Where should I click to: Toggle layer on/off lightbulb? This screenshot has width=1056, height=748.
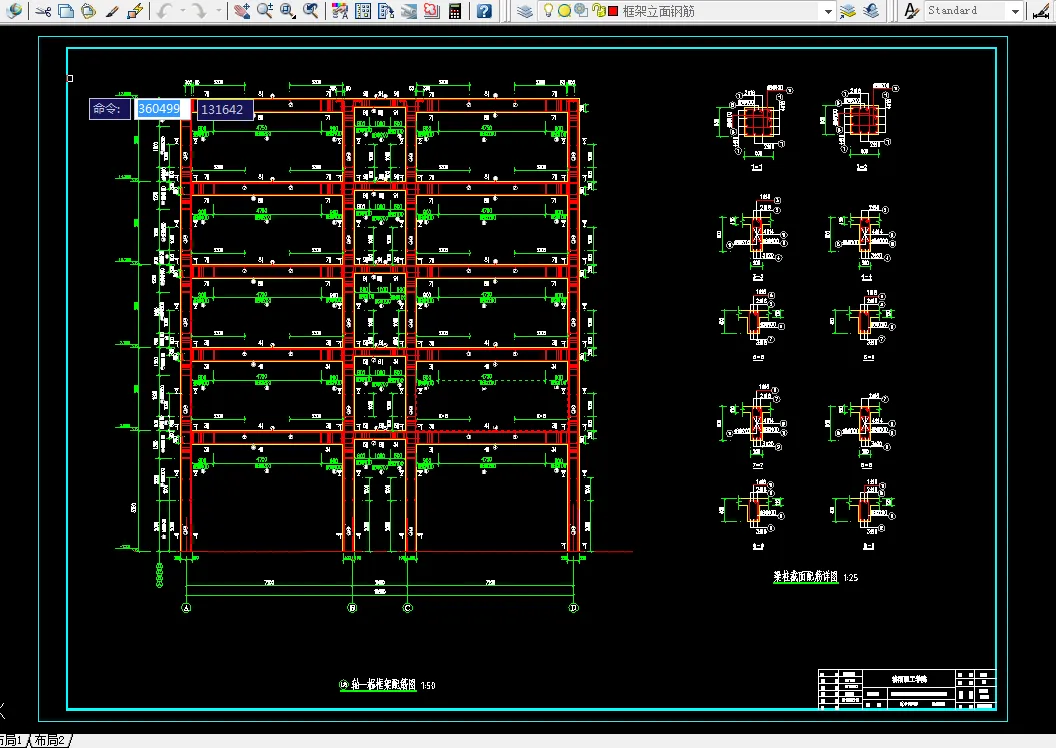[x=548, y=11]
